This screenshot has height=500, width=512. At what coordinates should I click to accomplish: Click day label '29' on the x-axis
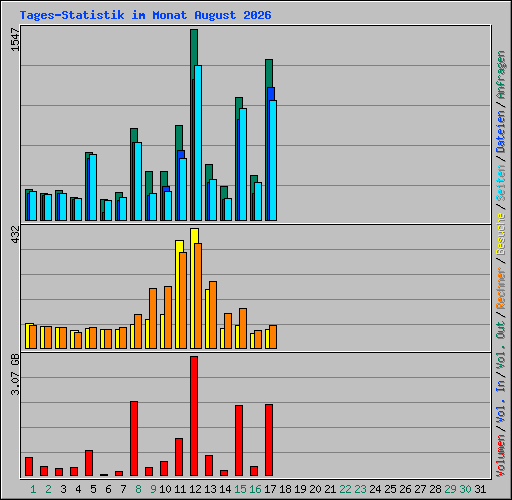(x=450, y=489)
